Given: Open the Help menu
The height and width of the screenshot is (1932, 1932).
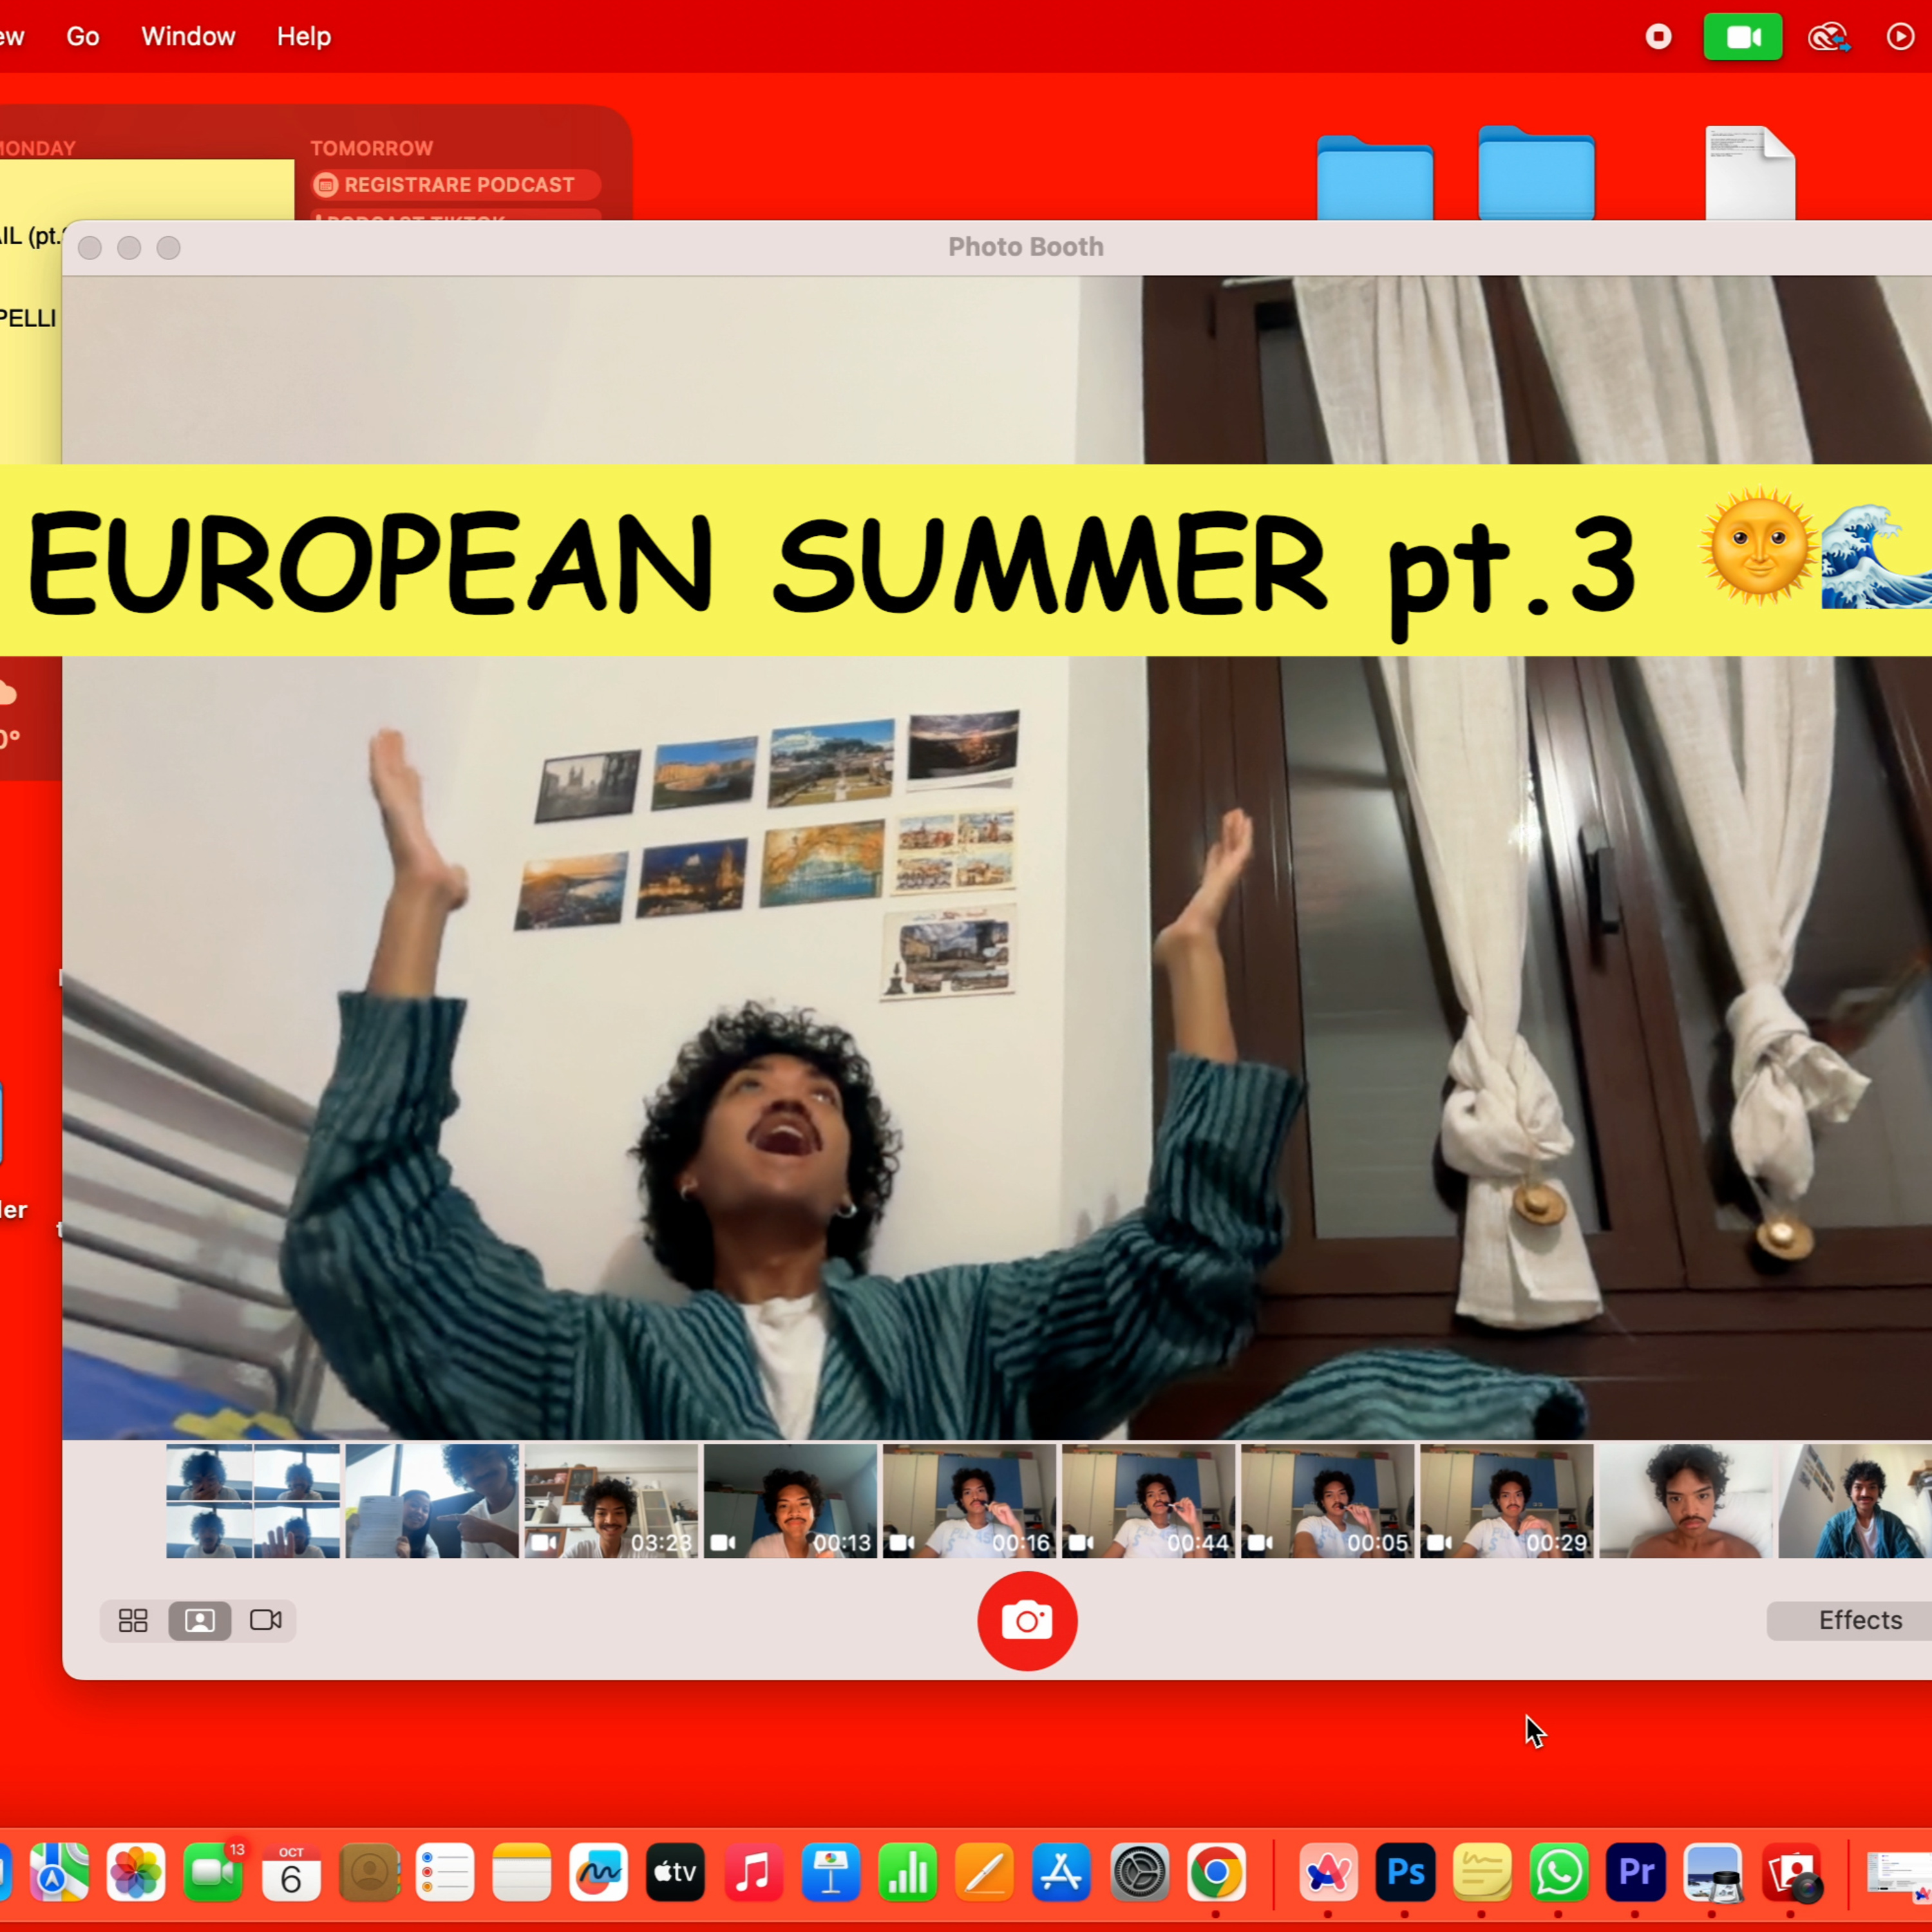Looking at the screenshot, I should [303, 37].
